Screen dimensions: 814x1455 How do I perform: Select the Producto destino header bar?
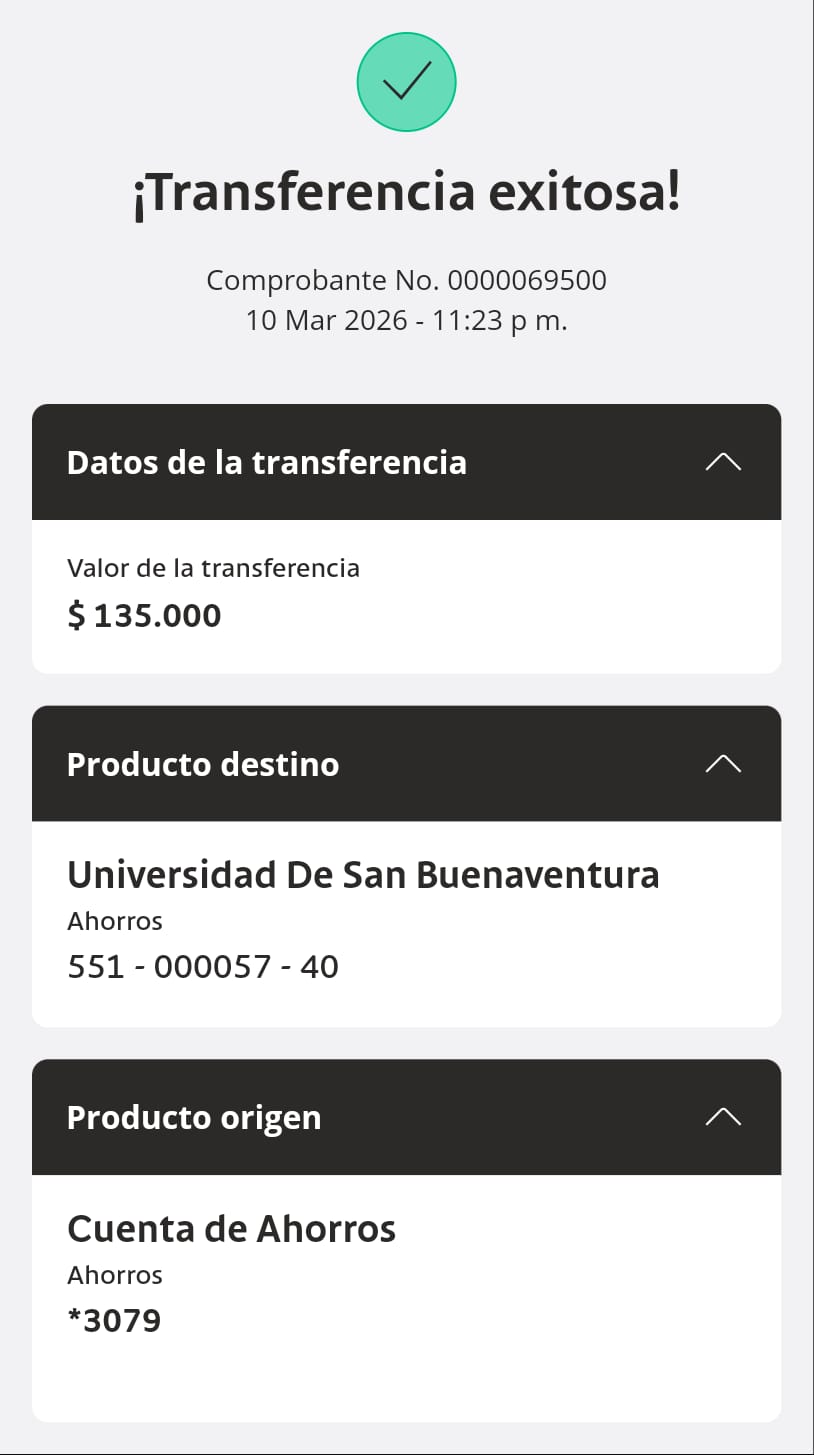coord(407,764)
